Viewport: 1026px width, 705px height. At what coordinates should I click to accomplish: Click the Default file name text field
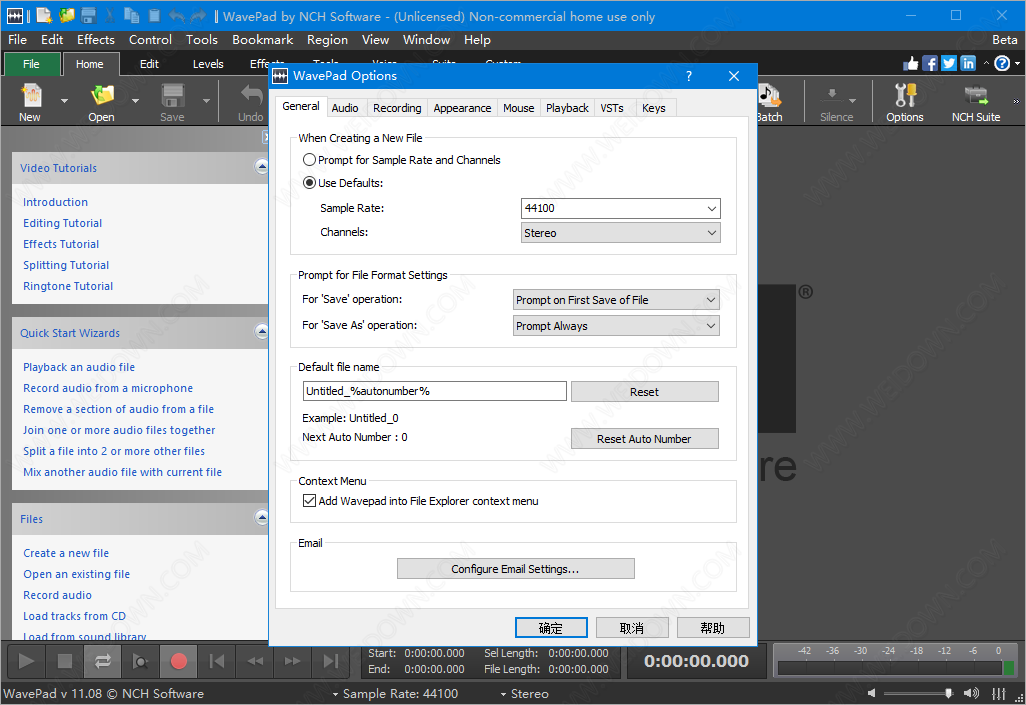point(435,391)
